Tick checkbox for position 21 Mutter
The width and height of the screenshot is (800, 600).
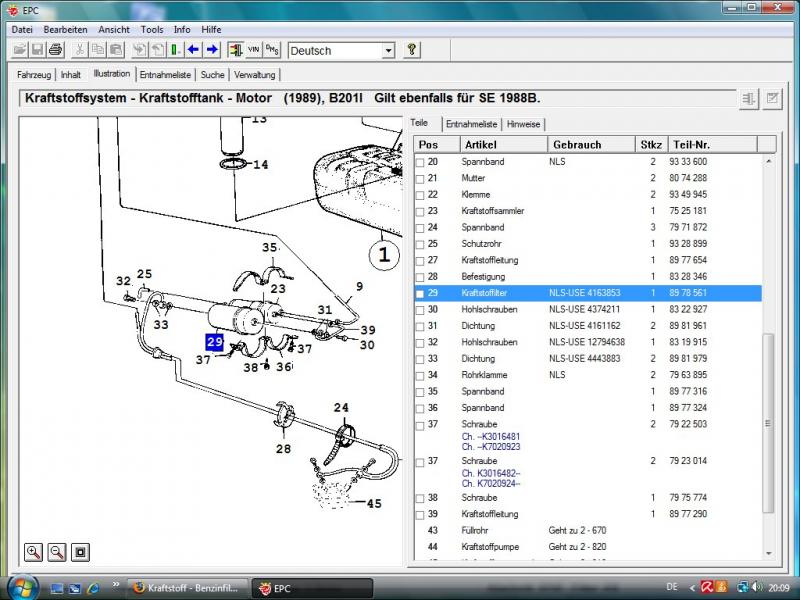420,179
